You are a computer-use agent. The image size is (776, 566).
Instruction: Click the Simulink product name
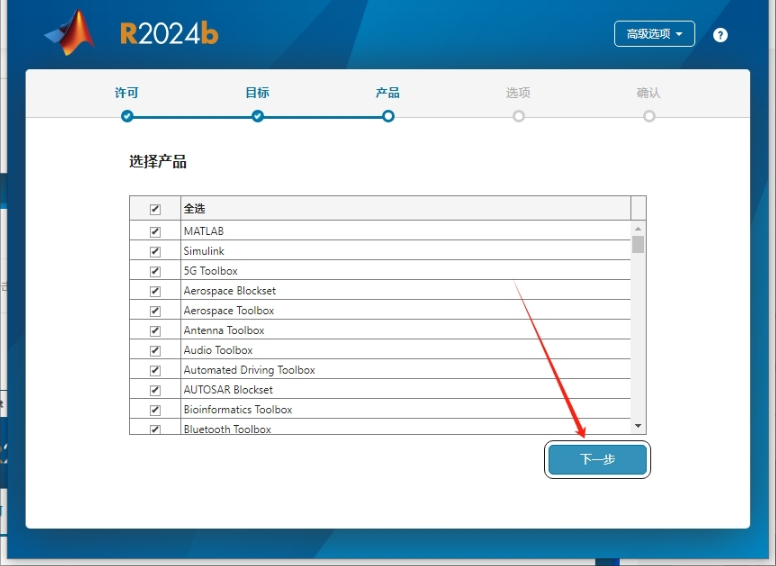point(204,251)
